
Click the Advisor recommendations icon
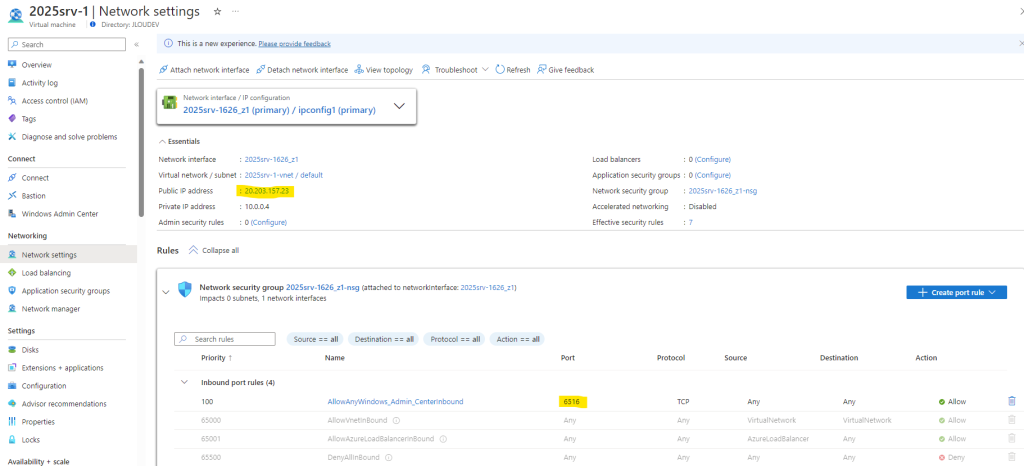[12, 403]
